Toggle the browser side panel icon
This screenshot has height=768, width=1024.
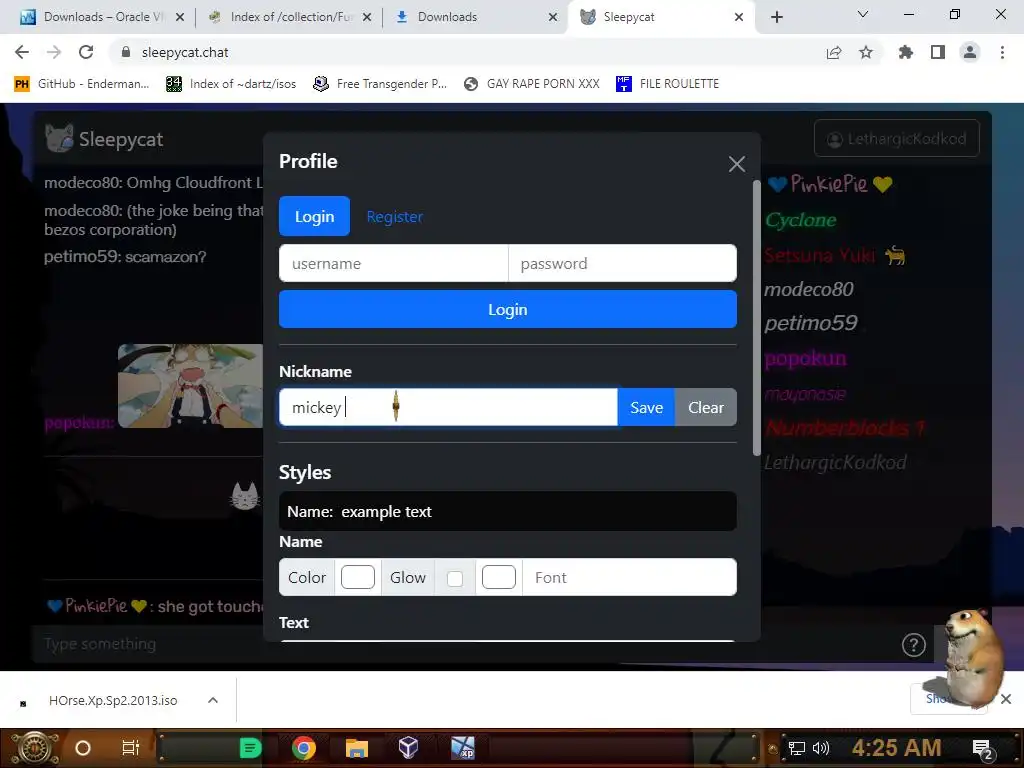pyautogui.click(x=938, y=52)
